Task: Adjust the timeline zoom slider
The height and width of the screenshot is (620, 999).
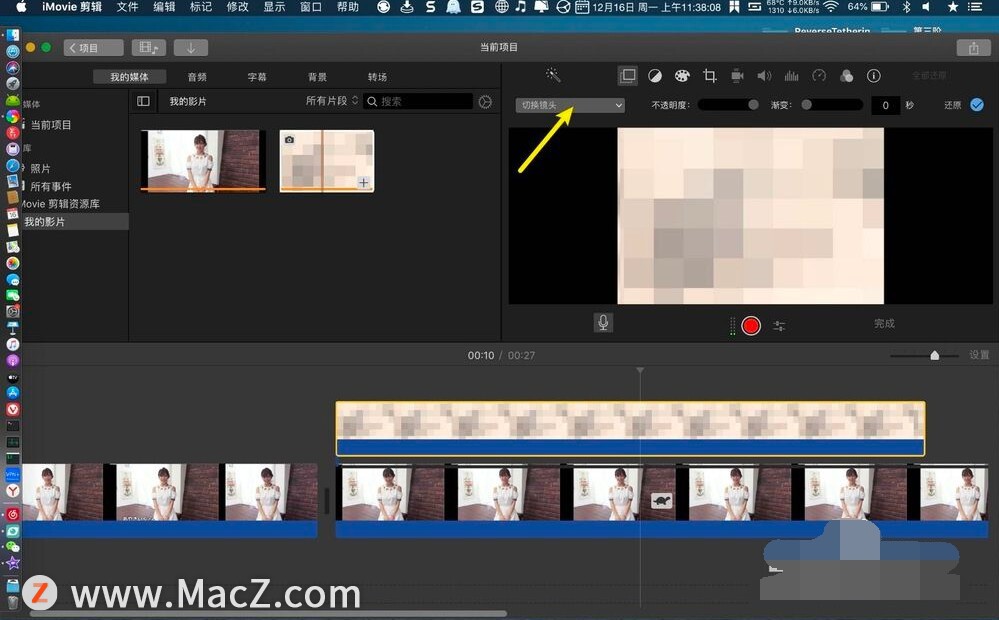Action: click(924, 356)
